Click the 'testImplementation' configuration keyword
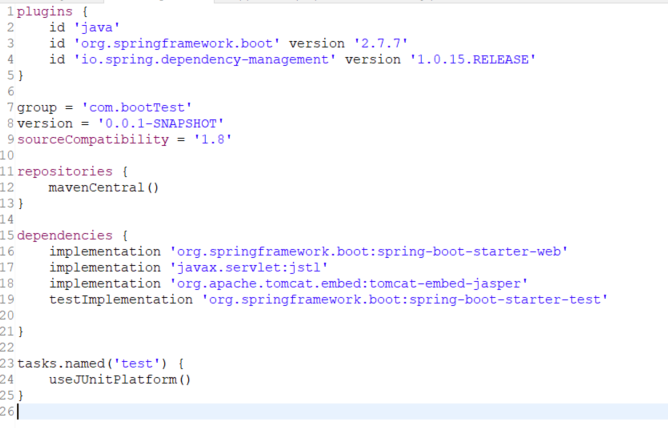Image resolution: width=668 pixels, height=428 pixels. [x=121, y=300]
